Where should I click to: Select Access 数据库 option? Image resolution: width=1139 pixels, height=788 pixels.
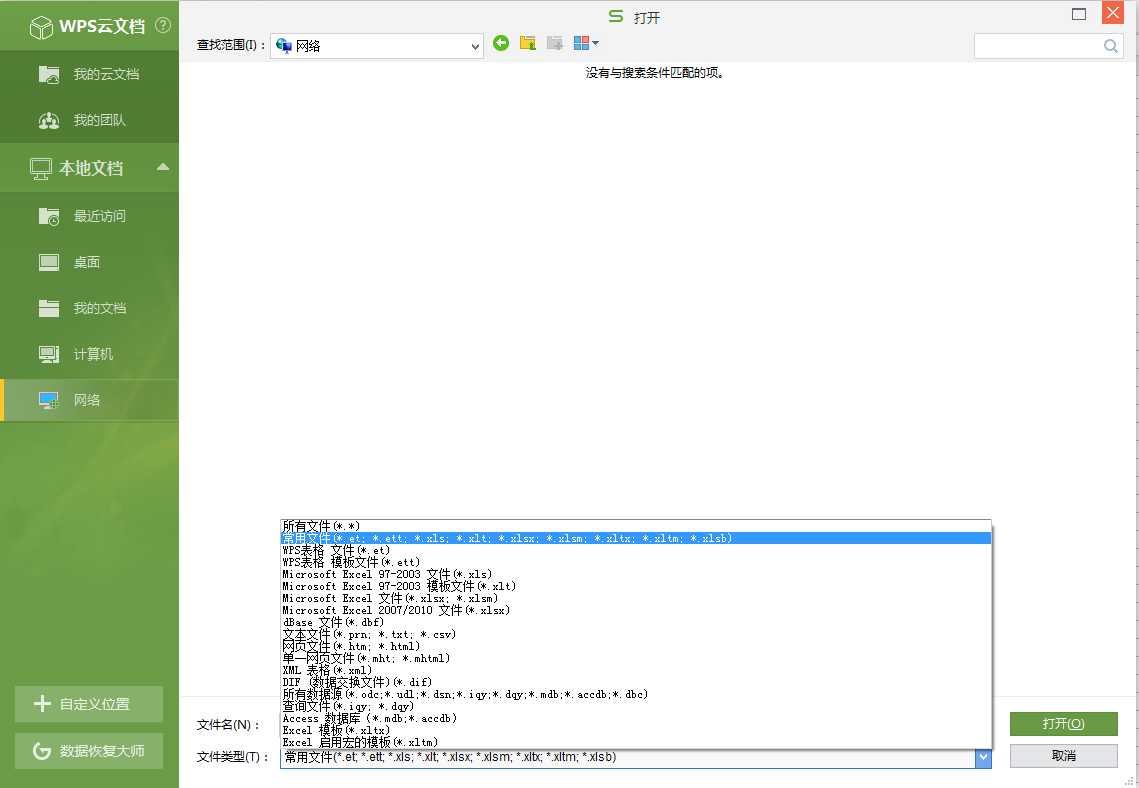click(636, 718)
